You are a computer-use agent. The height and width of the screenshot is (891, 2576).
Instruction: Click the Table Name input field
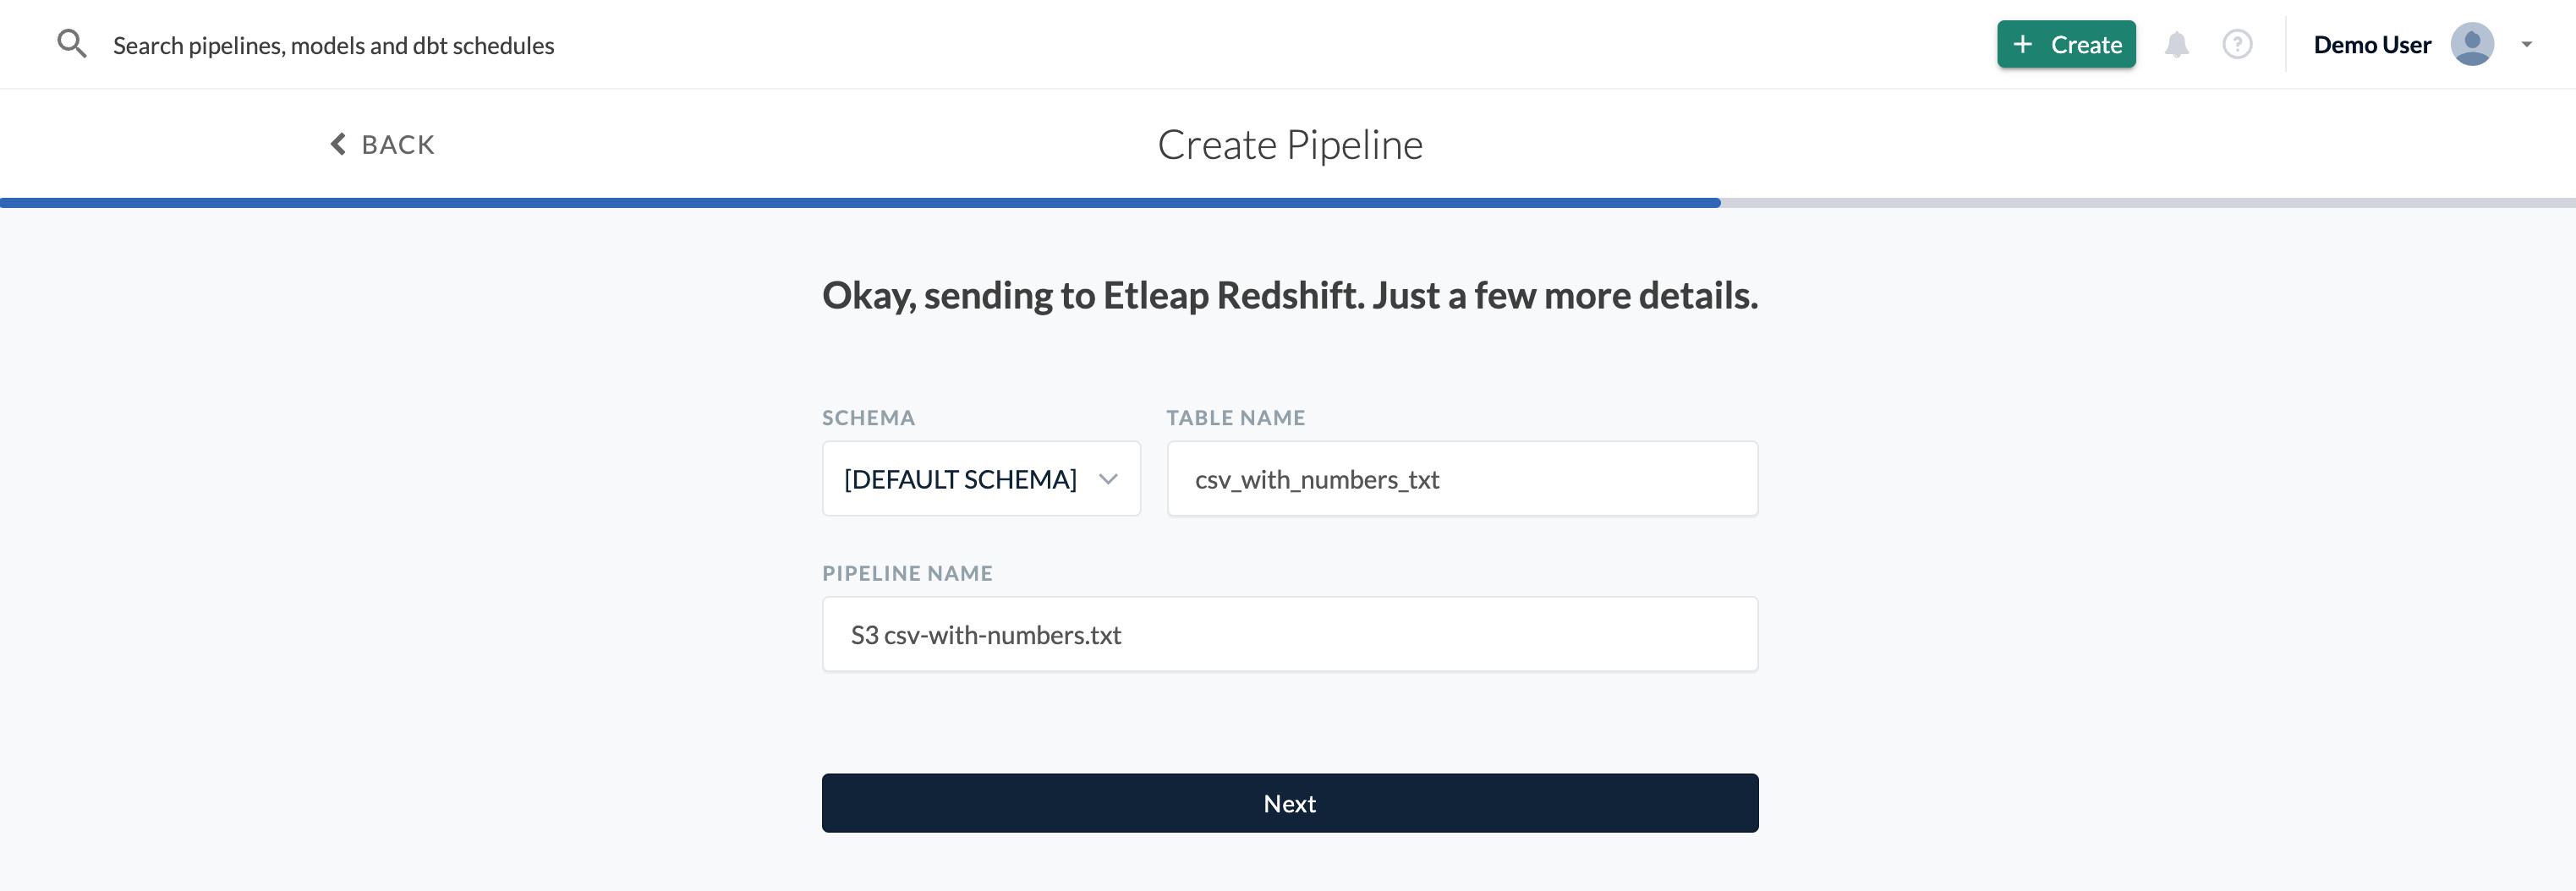(x=1461, y=479)
